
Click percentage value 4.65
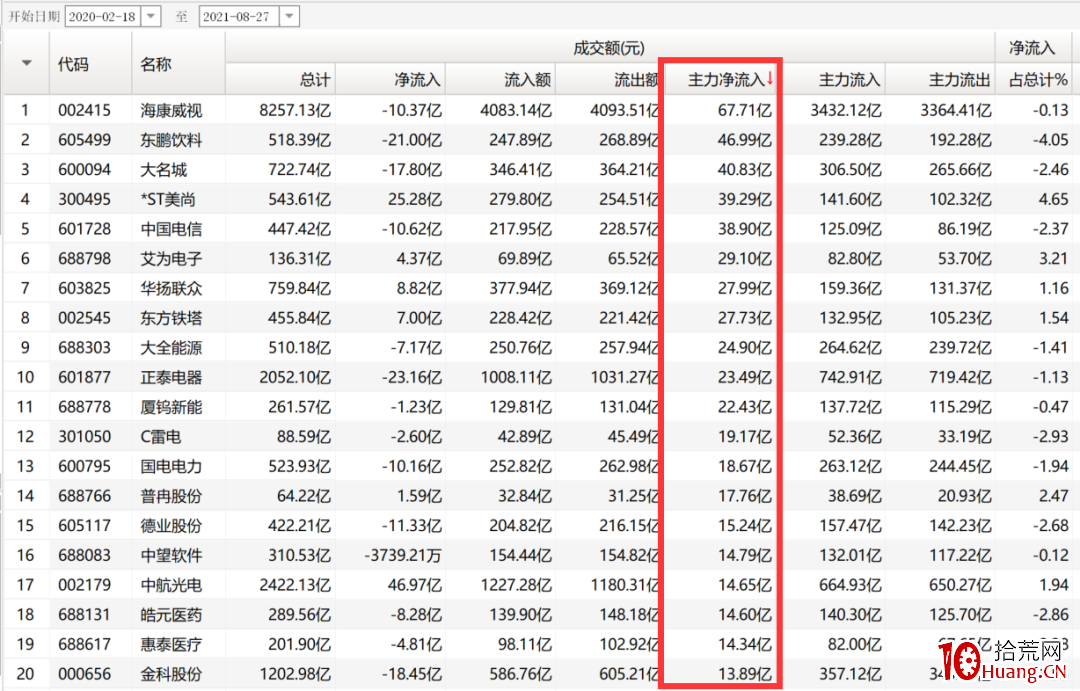pyautogui.click(x=1053, y=199)
